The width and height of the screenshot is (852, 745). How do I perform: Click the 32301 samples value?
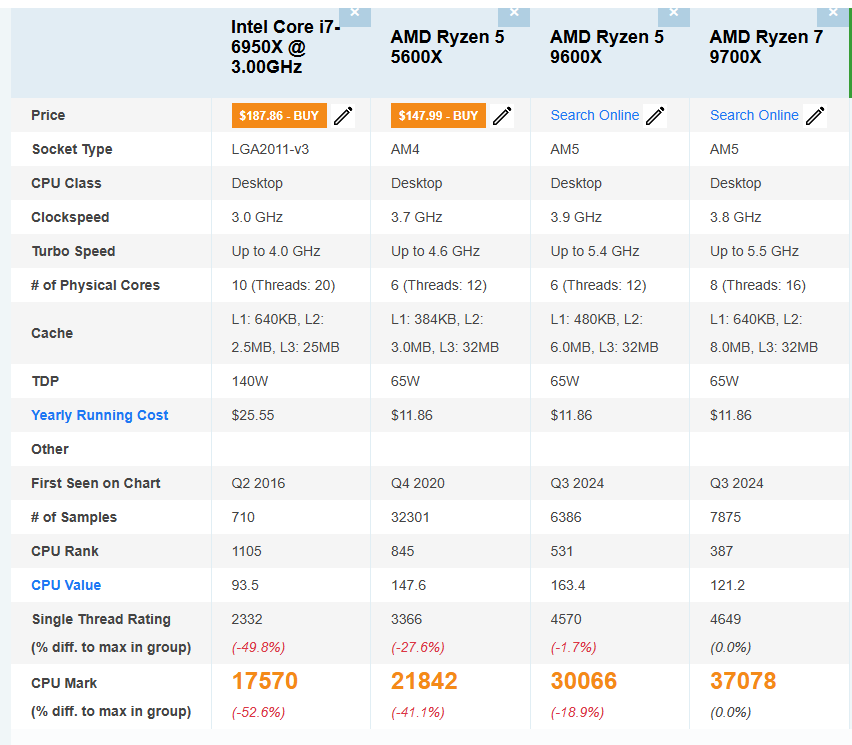[410, 517]
